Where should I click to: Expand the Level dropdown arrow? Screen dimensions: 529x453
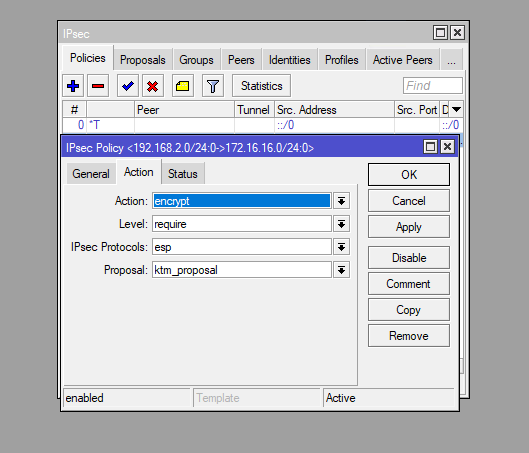pyautogui.click(x=341, y=224)
